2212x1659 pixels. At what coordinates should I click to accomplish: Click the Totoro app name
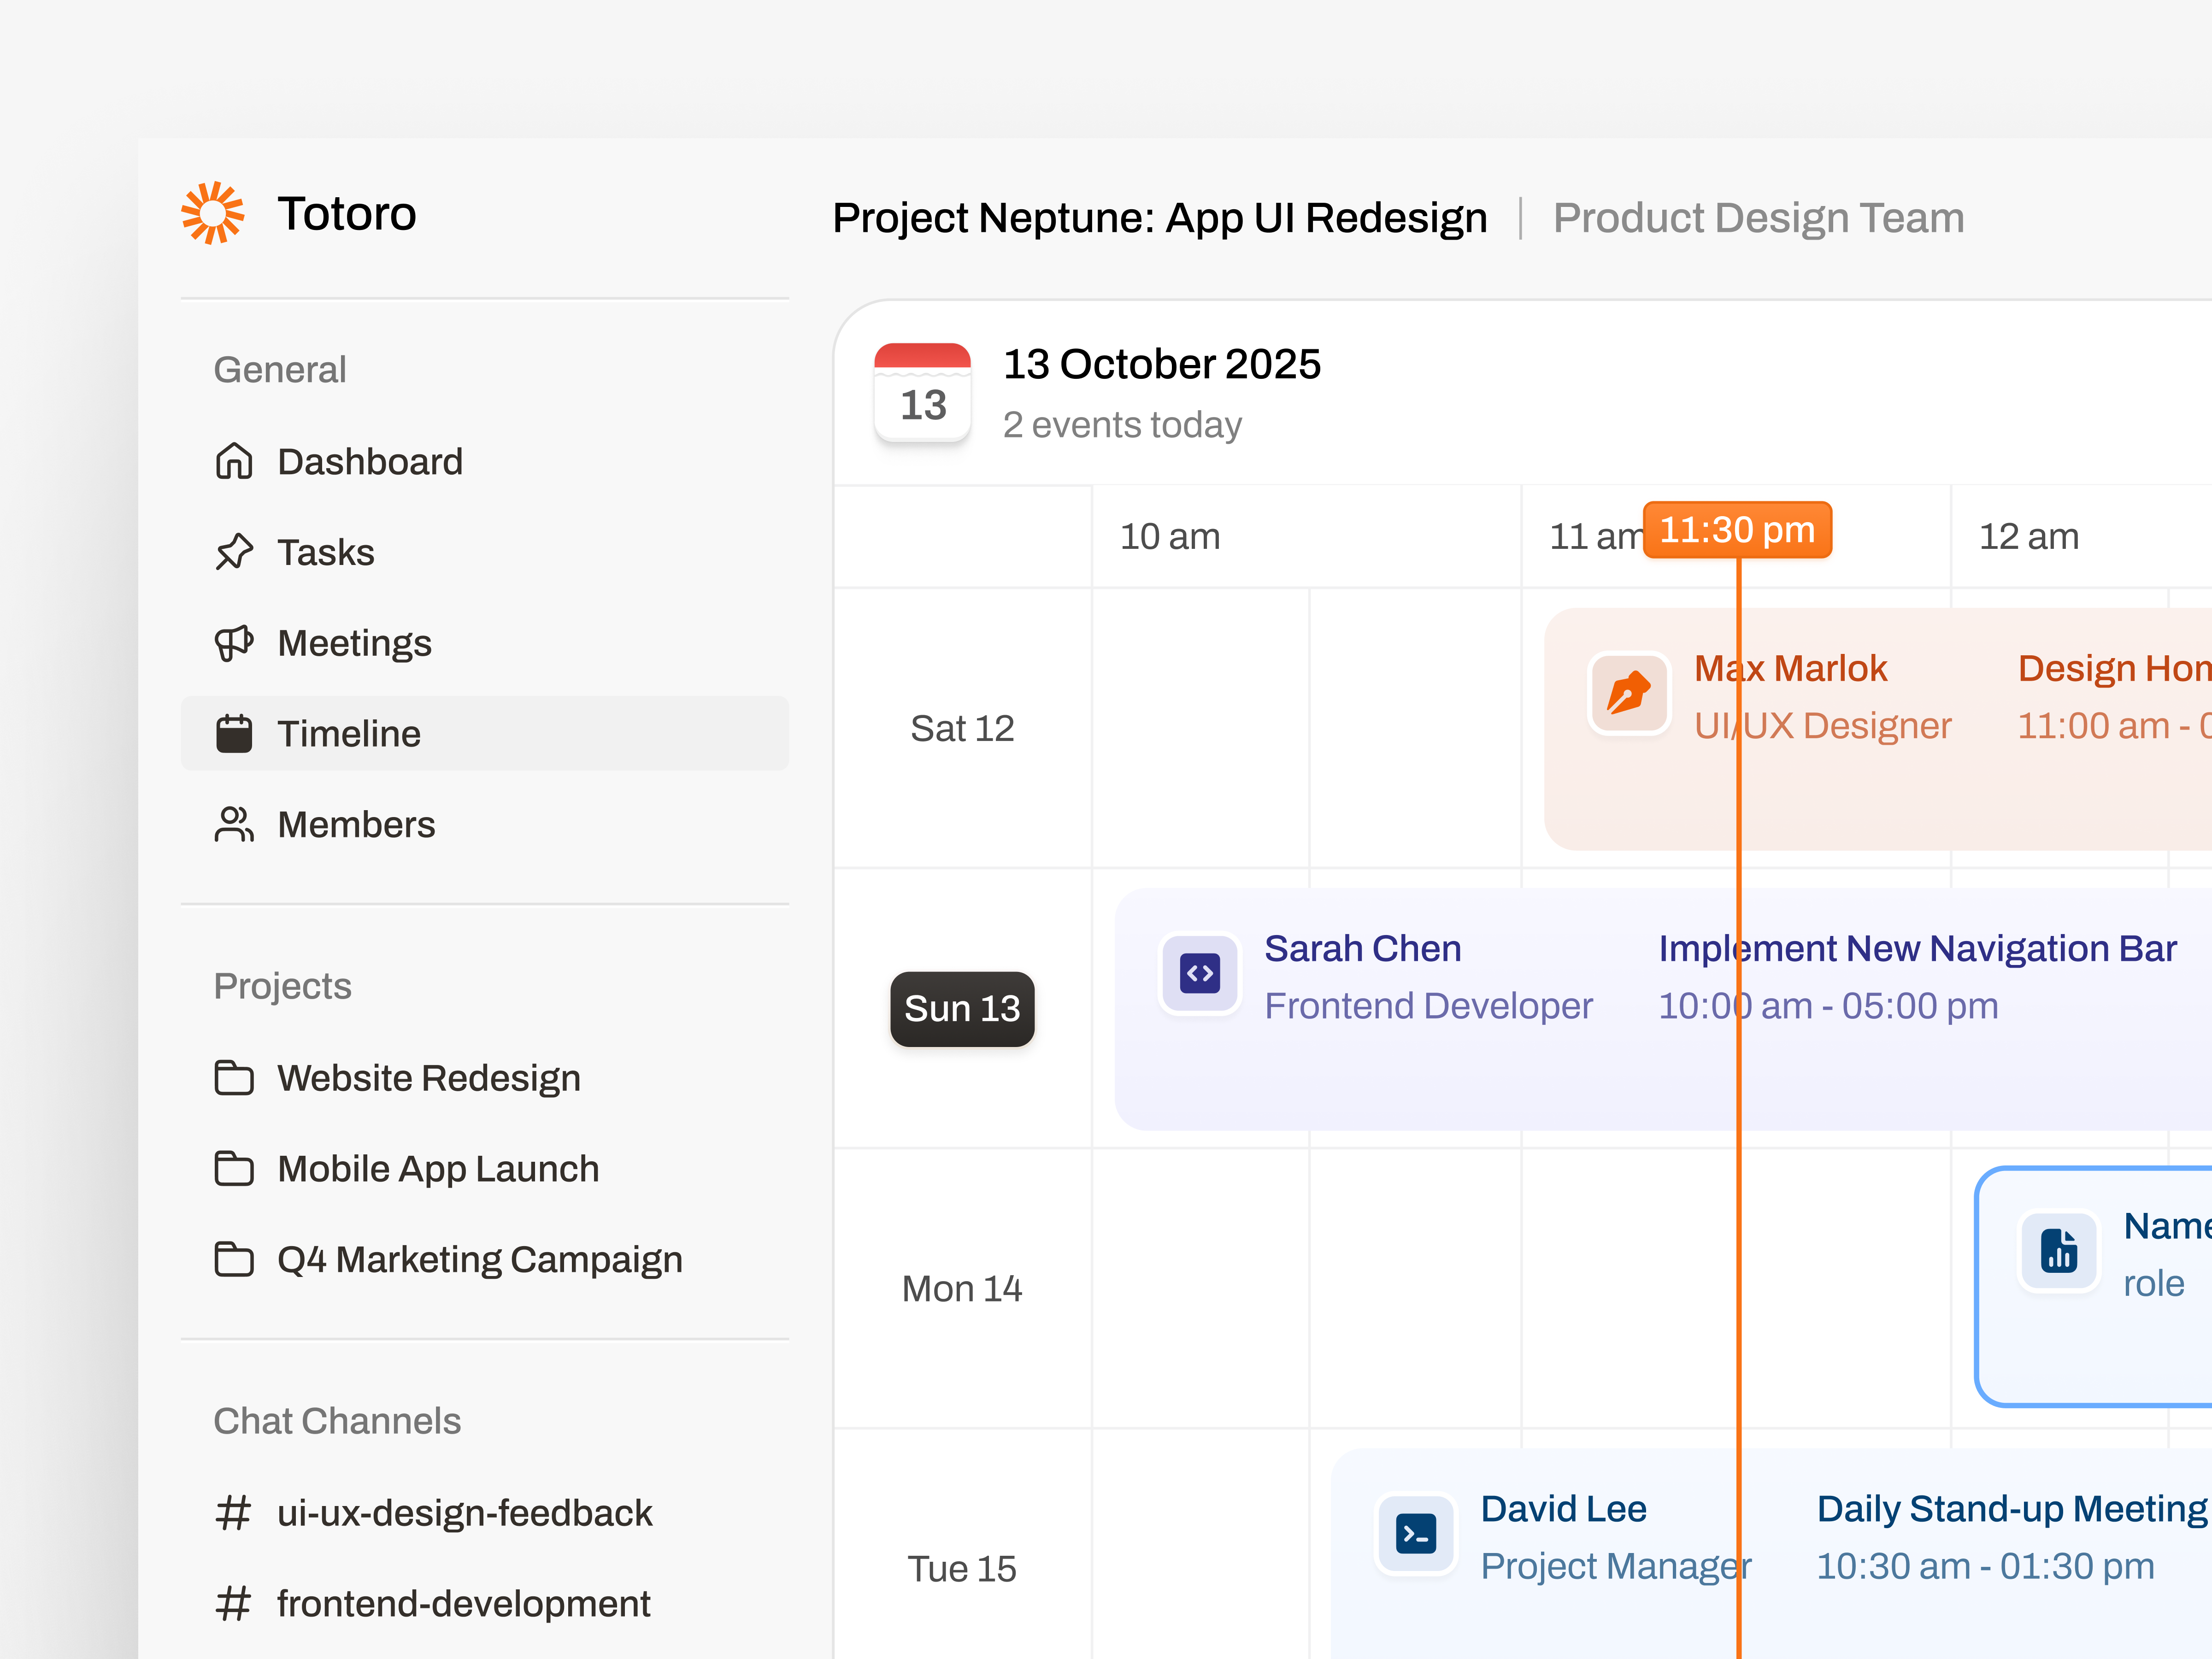point(347,213)
